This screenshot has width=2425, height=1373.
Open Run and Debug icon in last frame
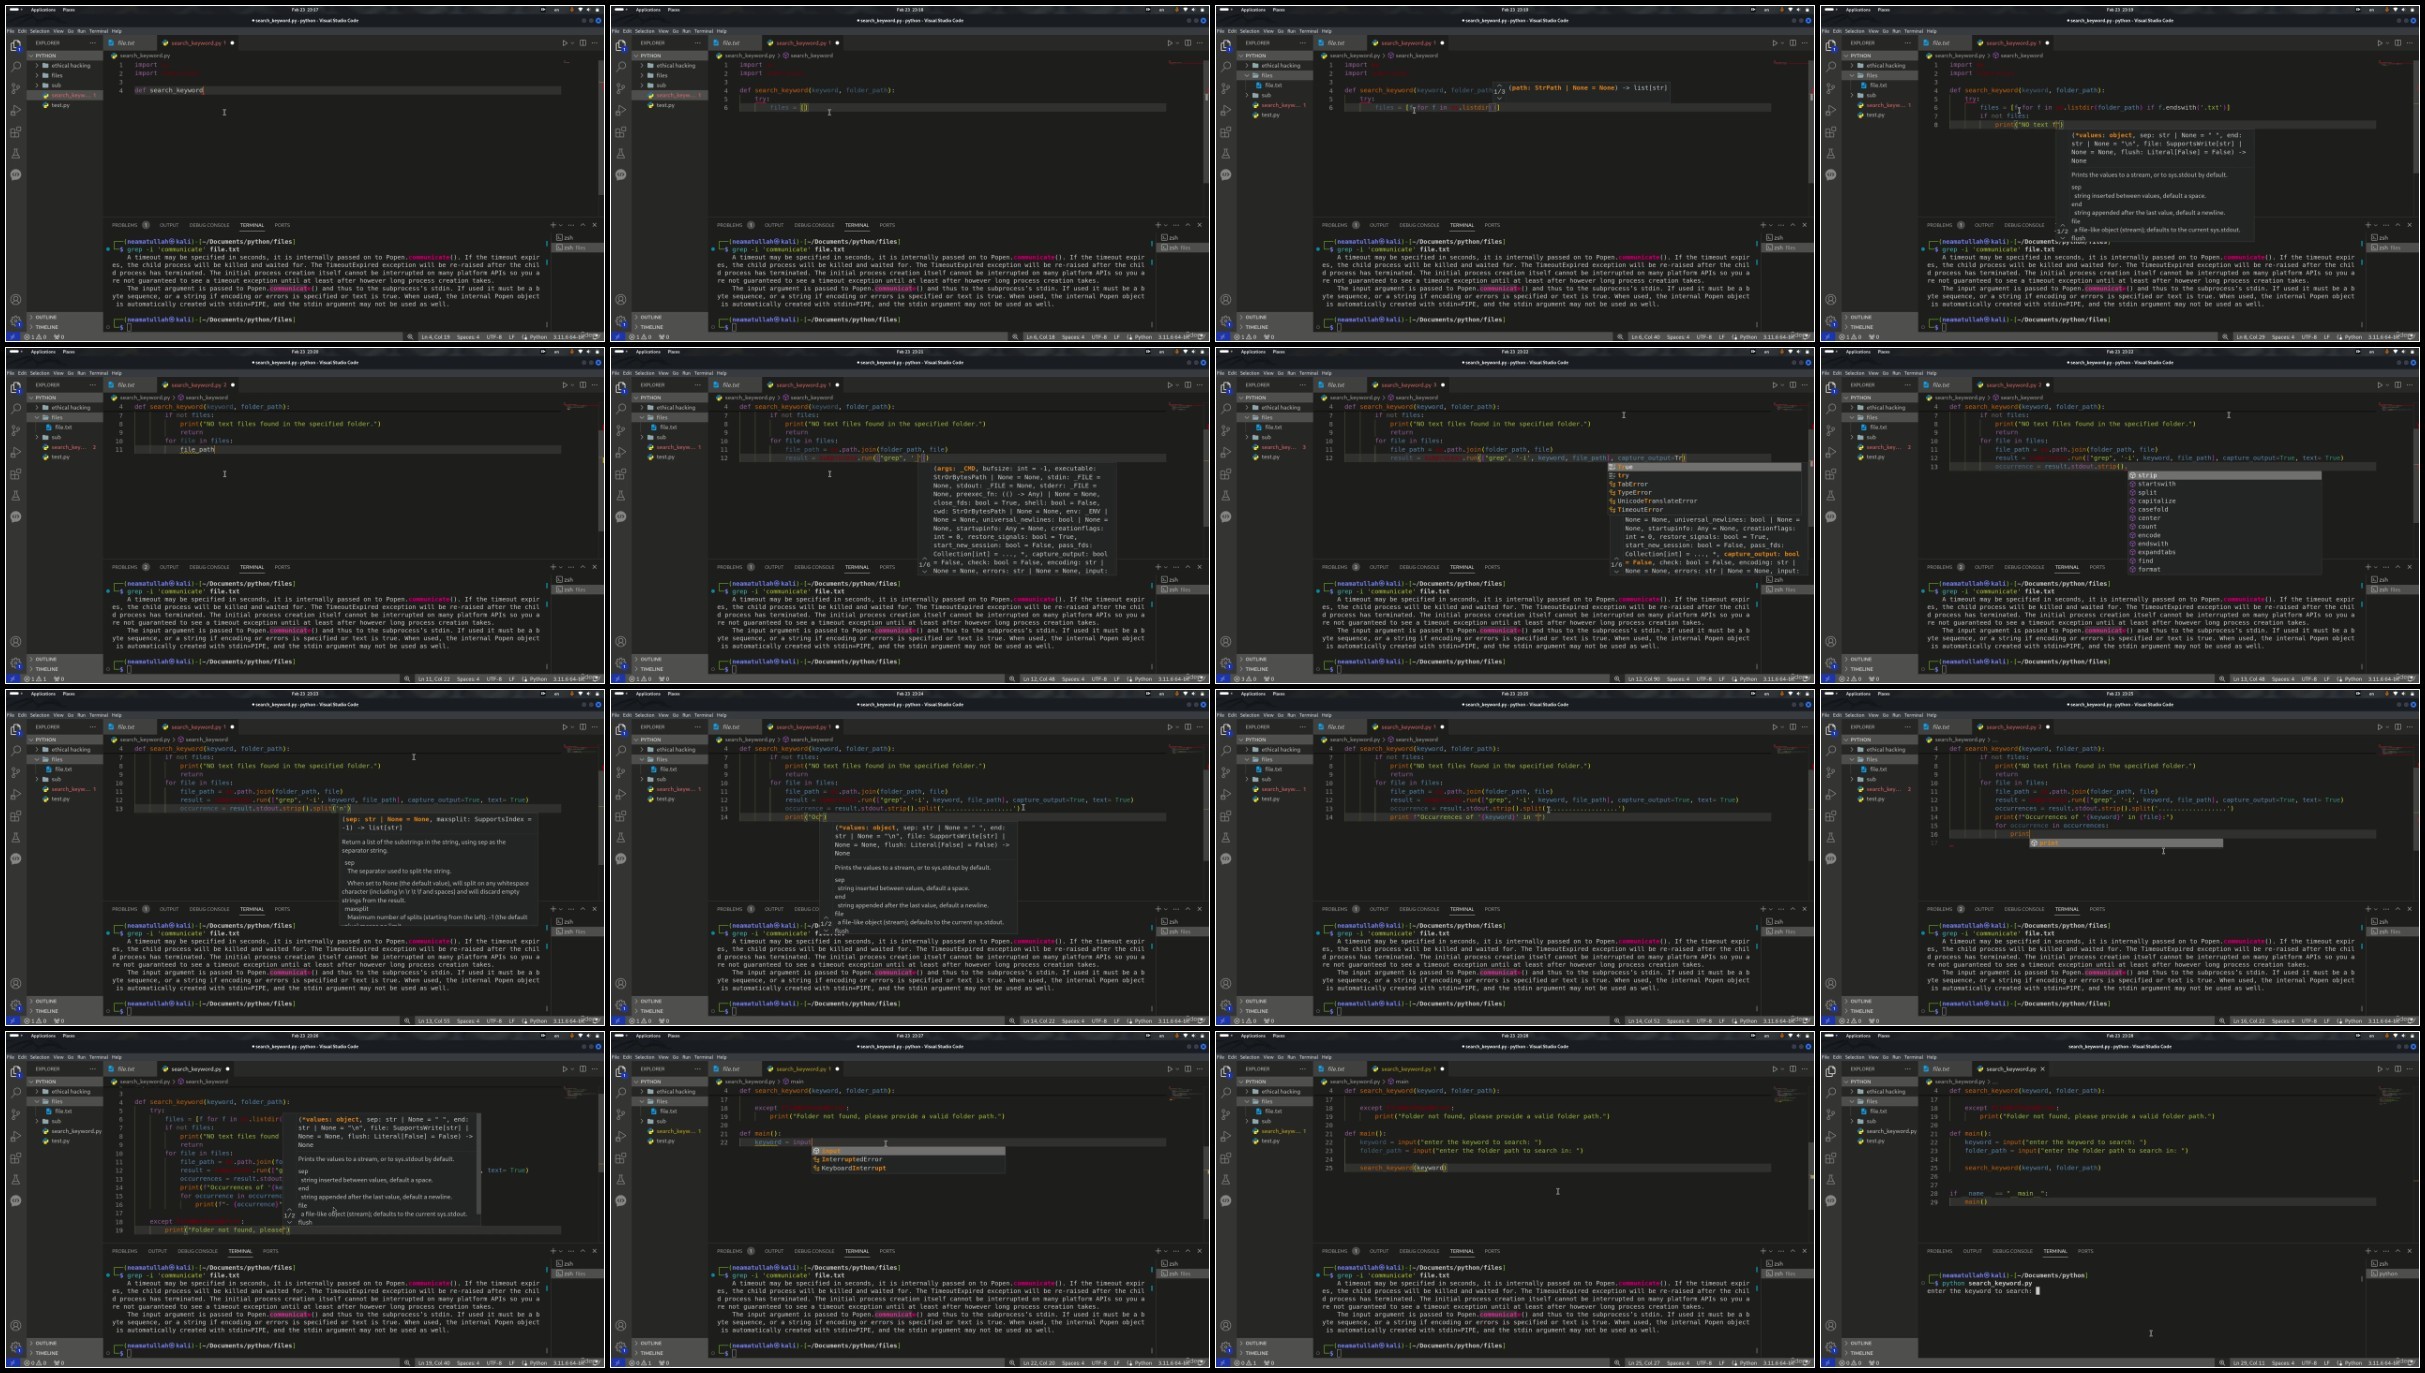click(1830, 1136)
